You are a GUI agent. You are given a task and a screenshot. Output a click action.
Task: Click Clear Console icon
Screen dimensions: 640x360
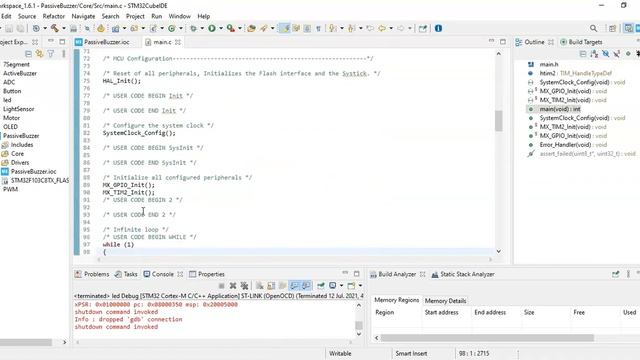click(259, 286)
